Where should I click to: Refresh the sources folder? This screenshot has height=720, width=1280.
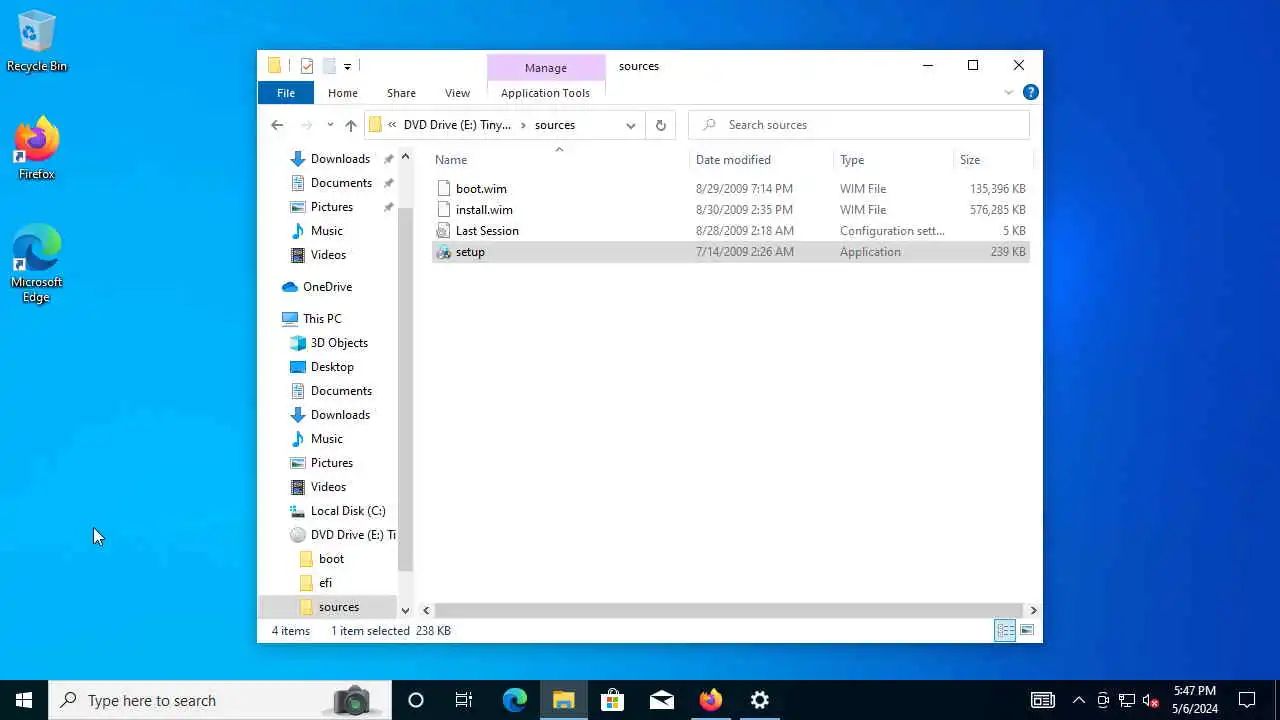point(660,125)
